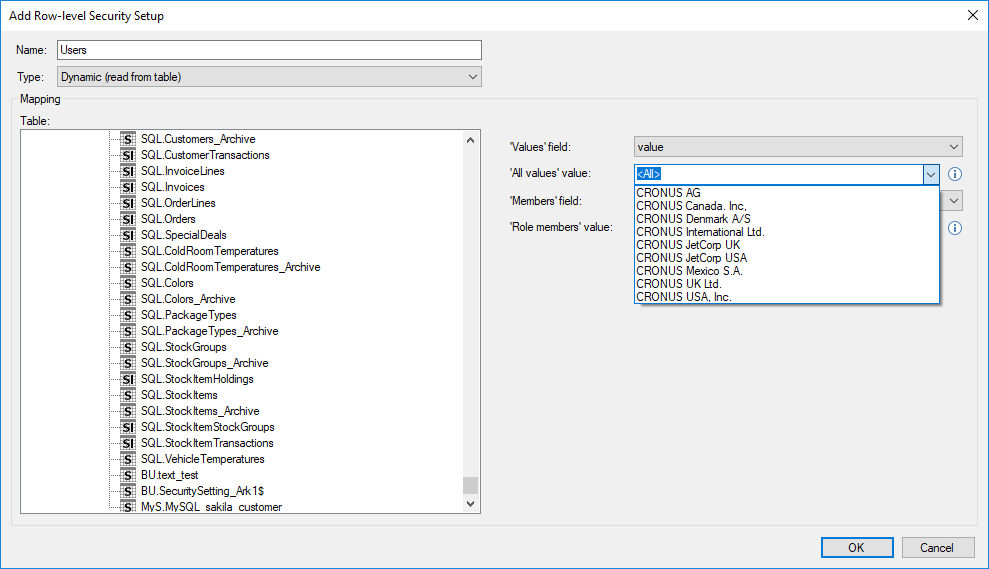This screenshot has width=989, height=569.
Task: Close the Add Row-level Security Setup window
Action: [973, 15]
